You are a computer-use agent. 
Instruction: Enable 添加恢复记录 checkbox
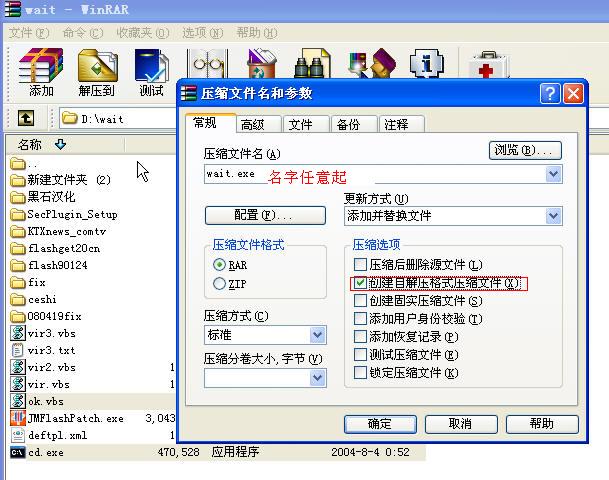[x=360, y=336]
